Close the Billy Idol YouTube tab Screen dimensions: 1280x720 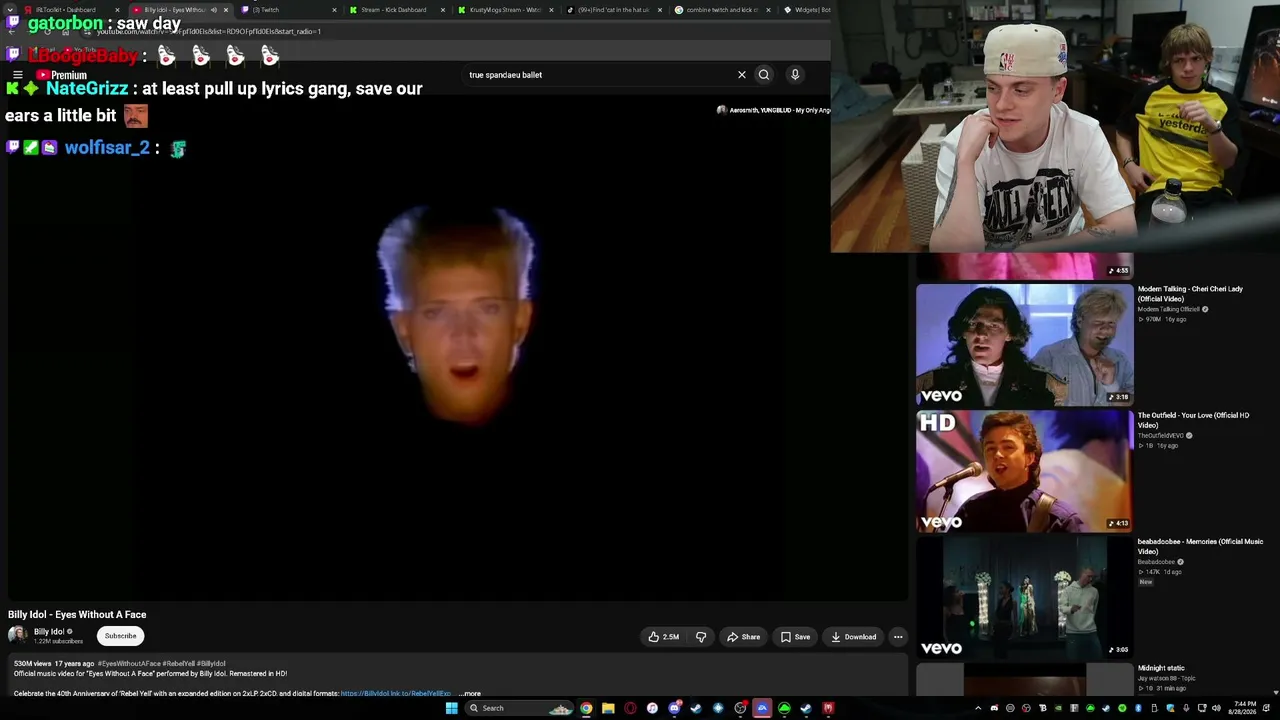point(226,10)
